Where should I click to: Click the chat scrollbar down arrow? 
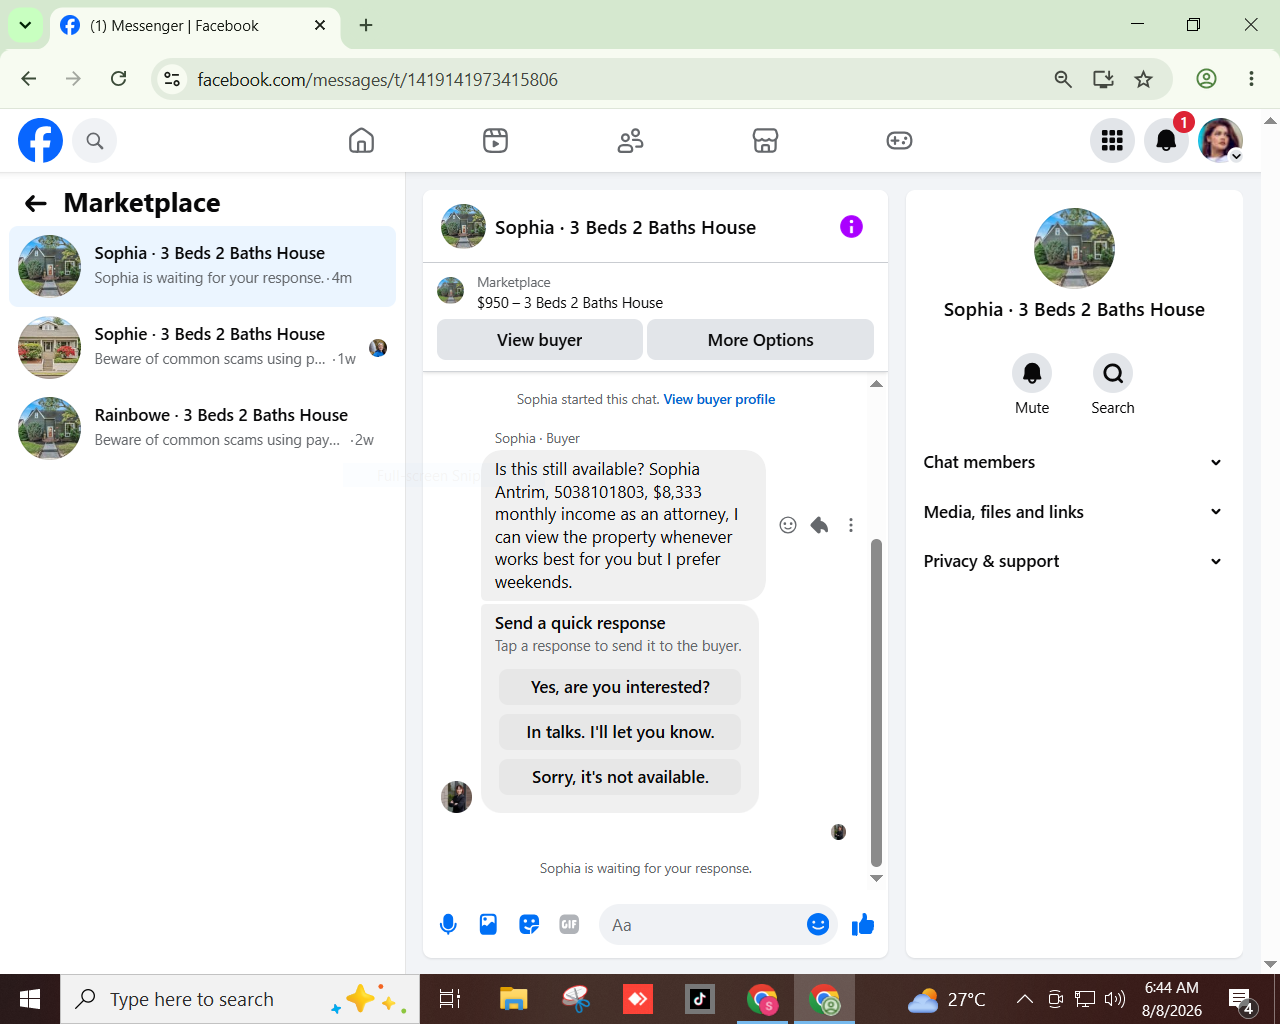876,878
